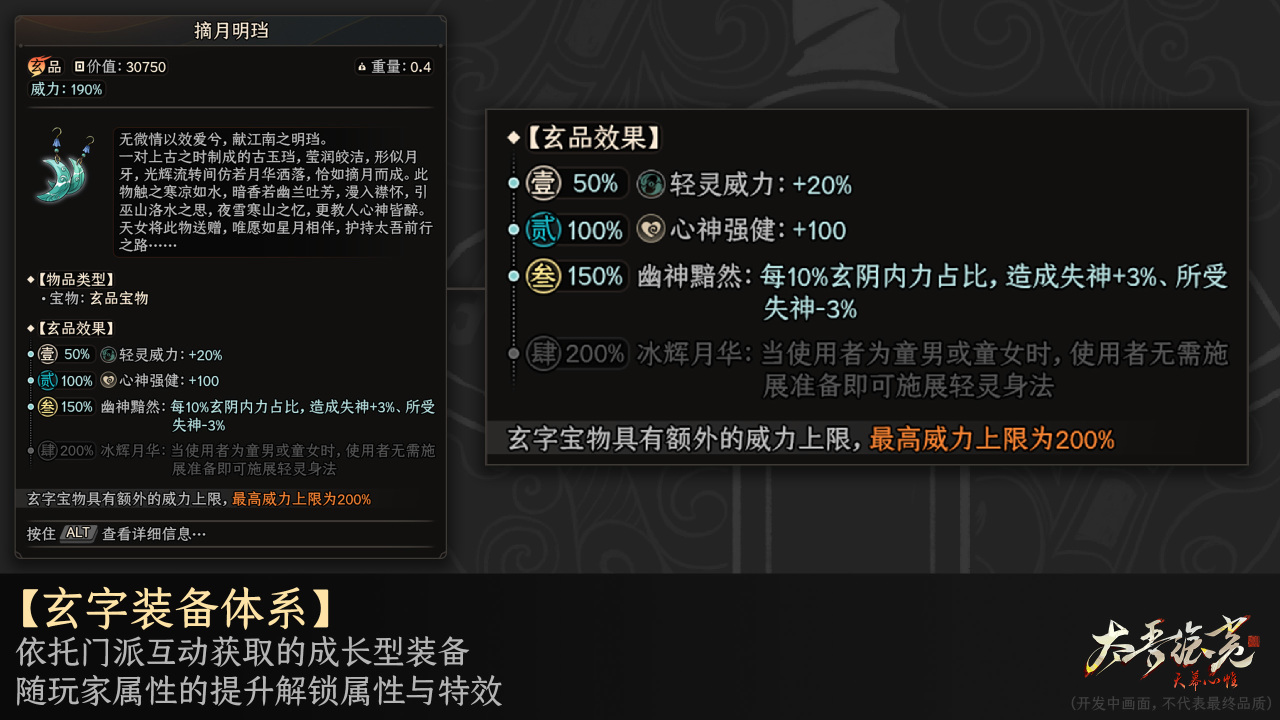Click the 威力: 190% stat label
This screenshot has height=720, width=1280.
tap(66, 90)
